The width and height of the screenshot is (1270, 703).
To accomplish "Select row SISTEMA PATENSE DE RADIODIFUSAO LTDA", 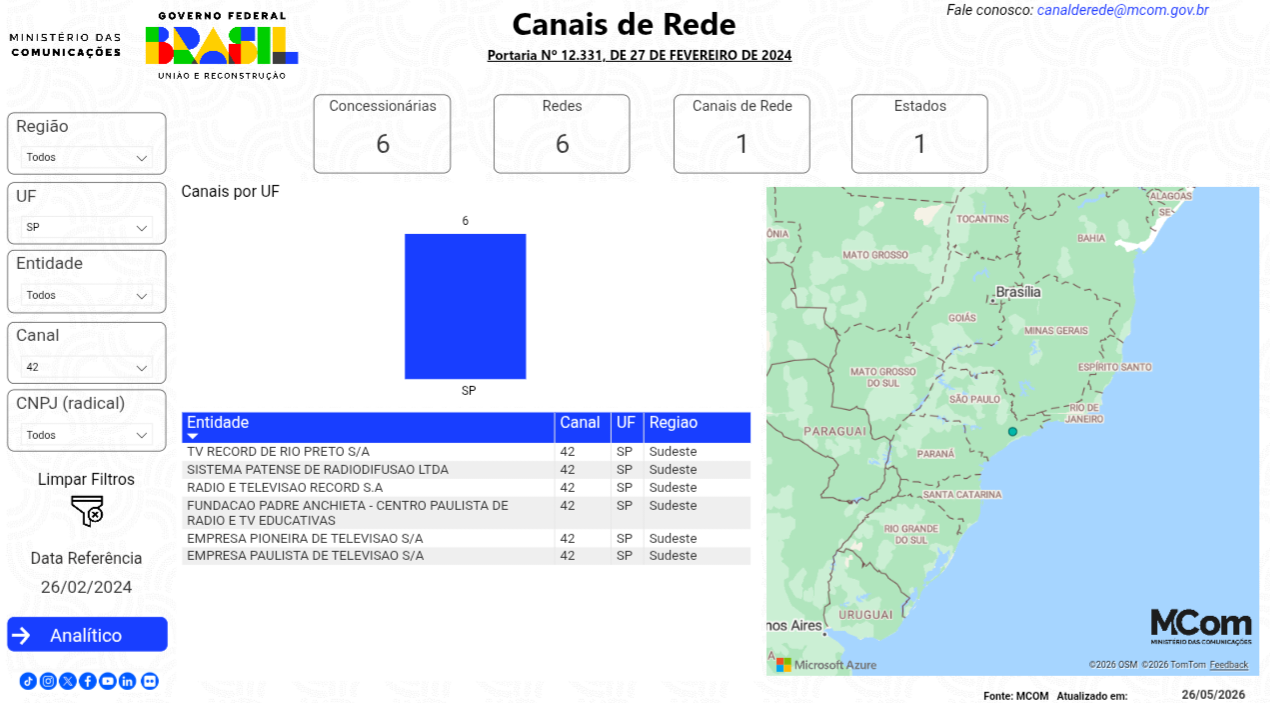I will tap(466, 470).
